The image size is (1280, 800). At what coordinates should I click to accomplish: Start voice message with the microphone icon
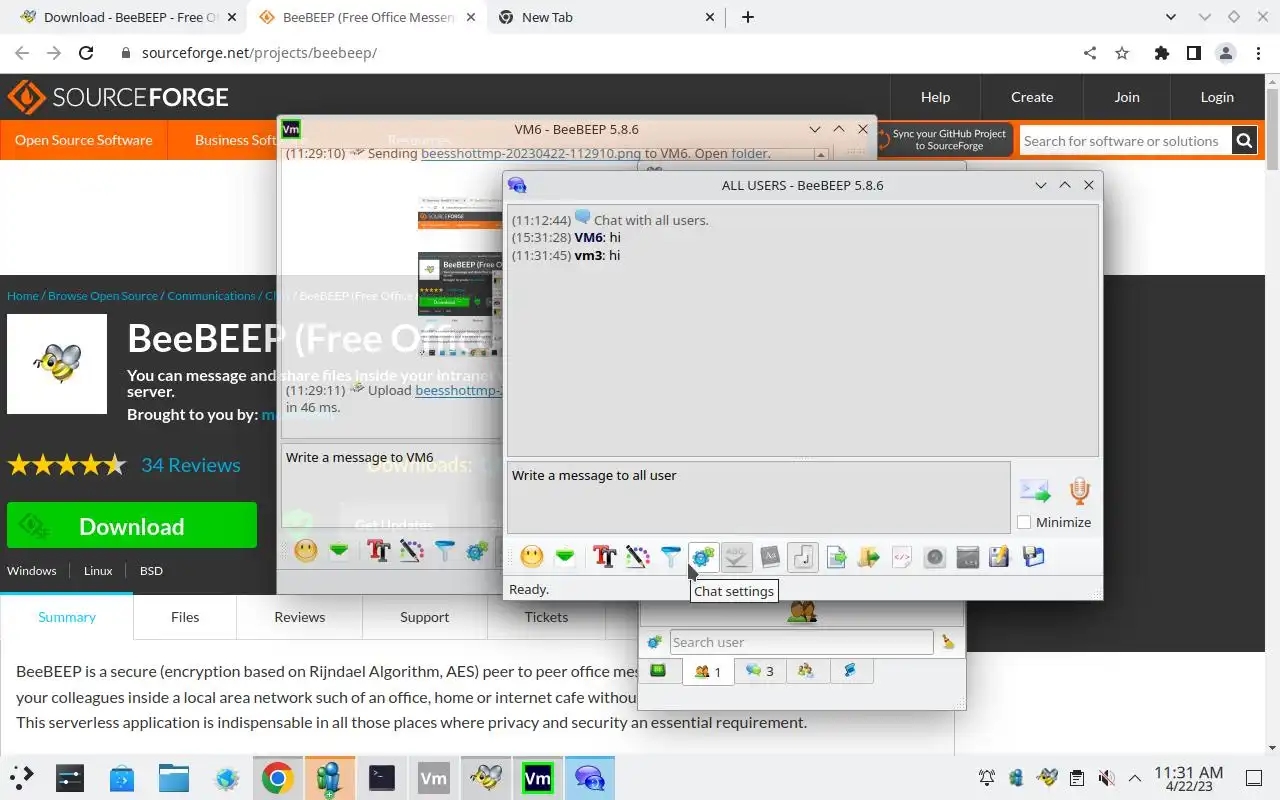(1079, 490)
